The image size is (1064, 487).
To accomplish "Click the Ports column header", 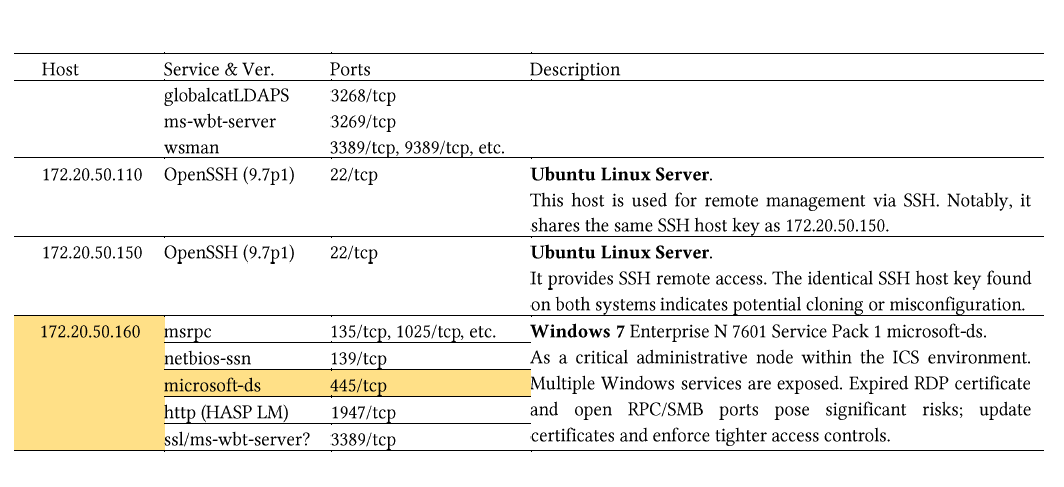I will 350,69.
